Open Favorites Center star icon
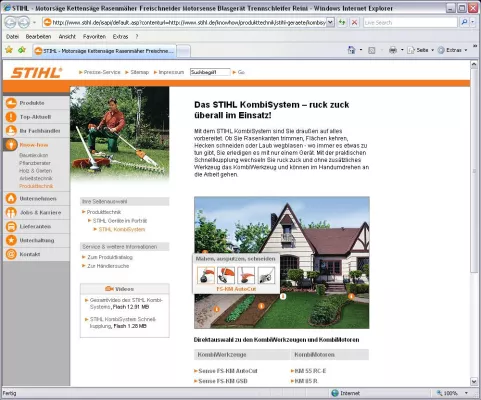The width and height of the screenshot is (481, 400). tap(9, 50)
